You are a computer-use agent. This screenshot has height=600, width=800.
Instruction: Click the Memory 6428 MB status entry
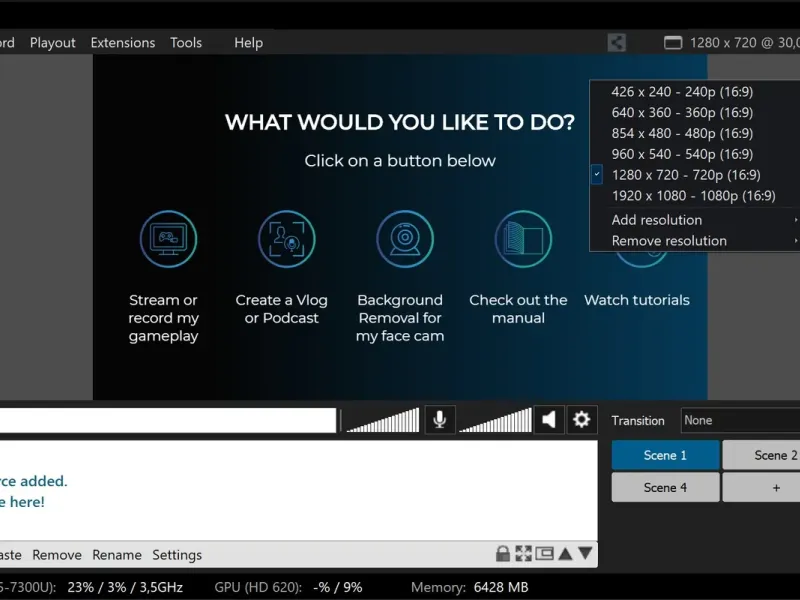pyautogui.click(x=469, y=587)
